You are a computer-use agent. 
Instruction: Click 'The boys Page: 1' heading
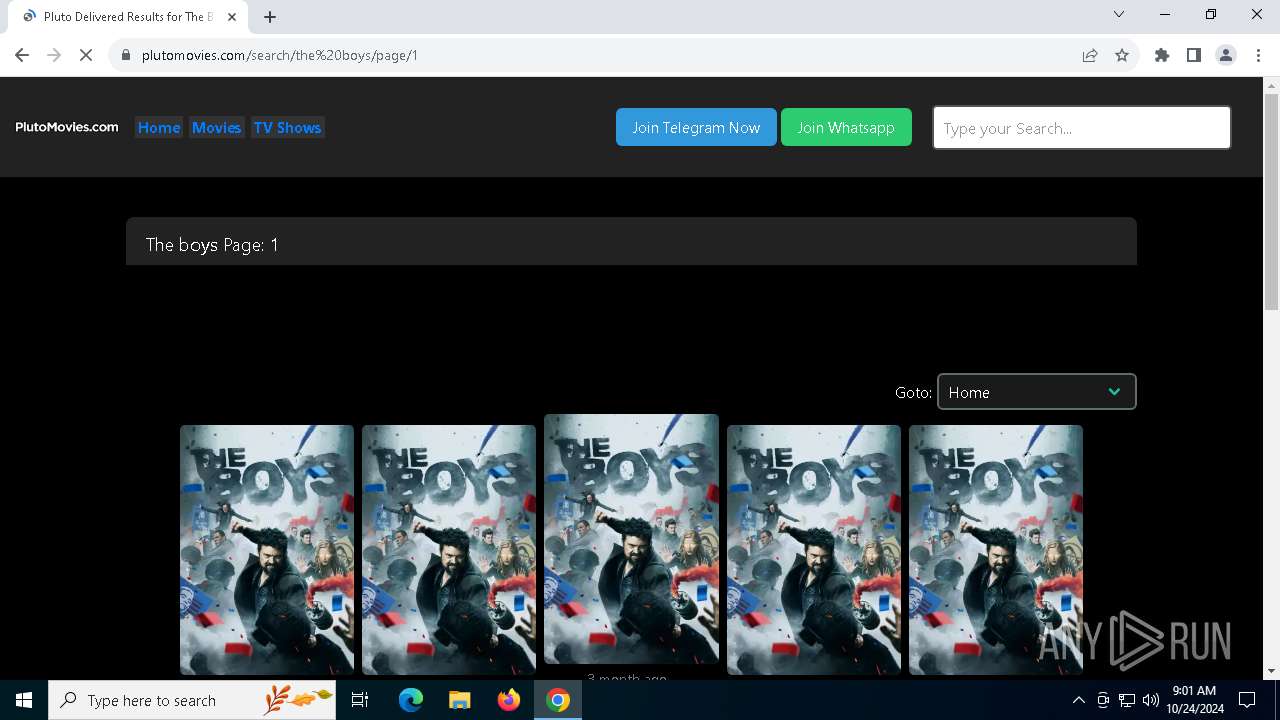212,245
